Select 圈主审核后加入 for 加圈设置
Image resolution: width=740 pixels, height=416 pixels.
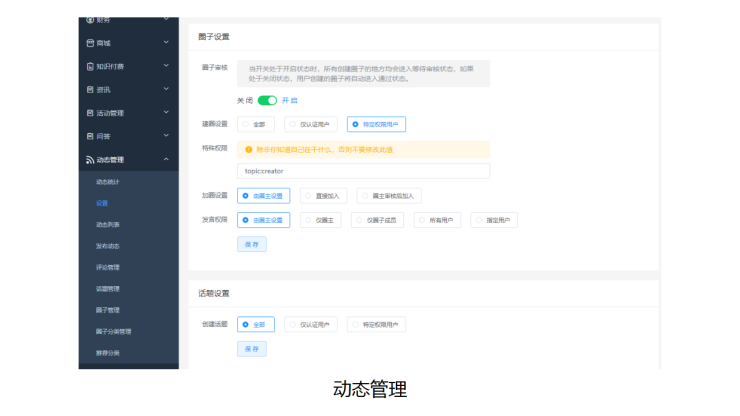tap(389, 195)
